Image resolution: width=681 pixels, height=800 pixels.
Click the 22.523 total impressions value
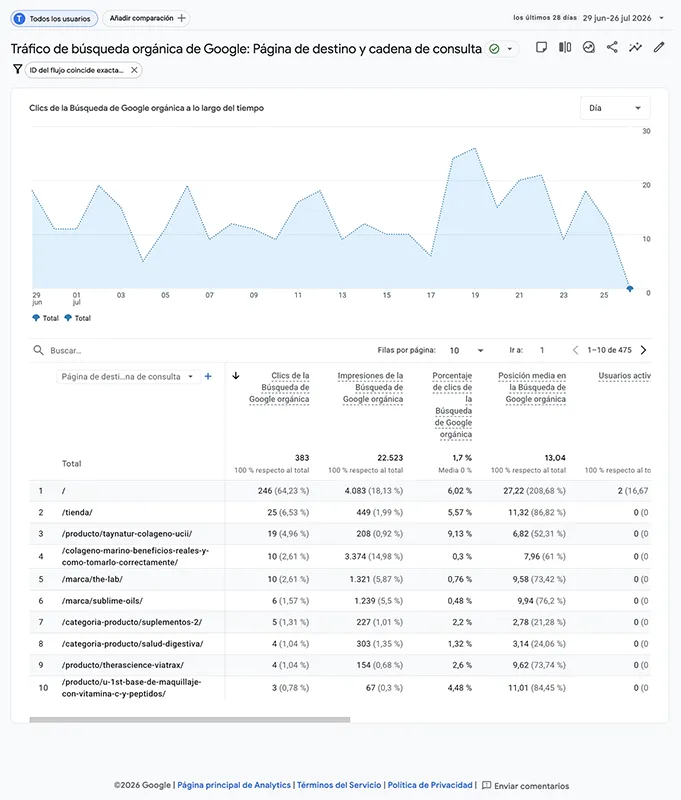pos(390,458)
